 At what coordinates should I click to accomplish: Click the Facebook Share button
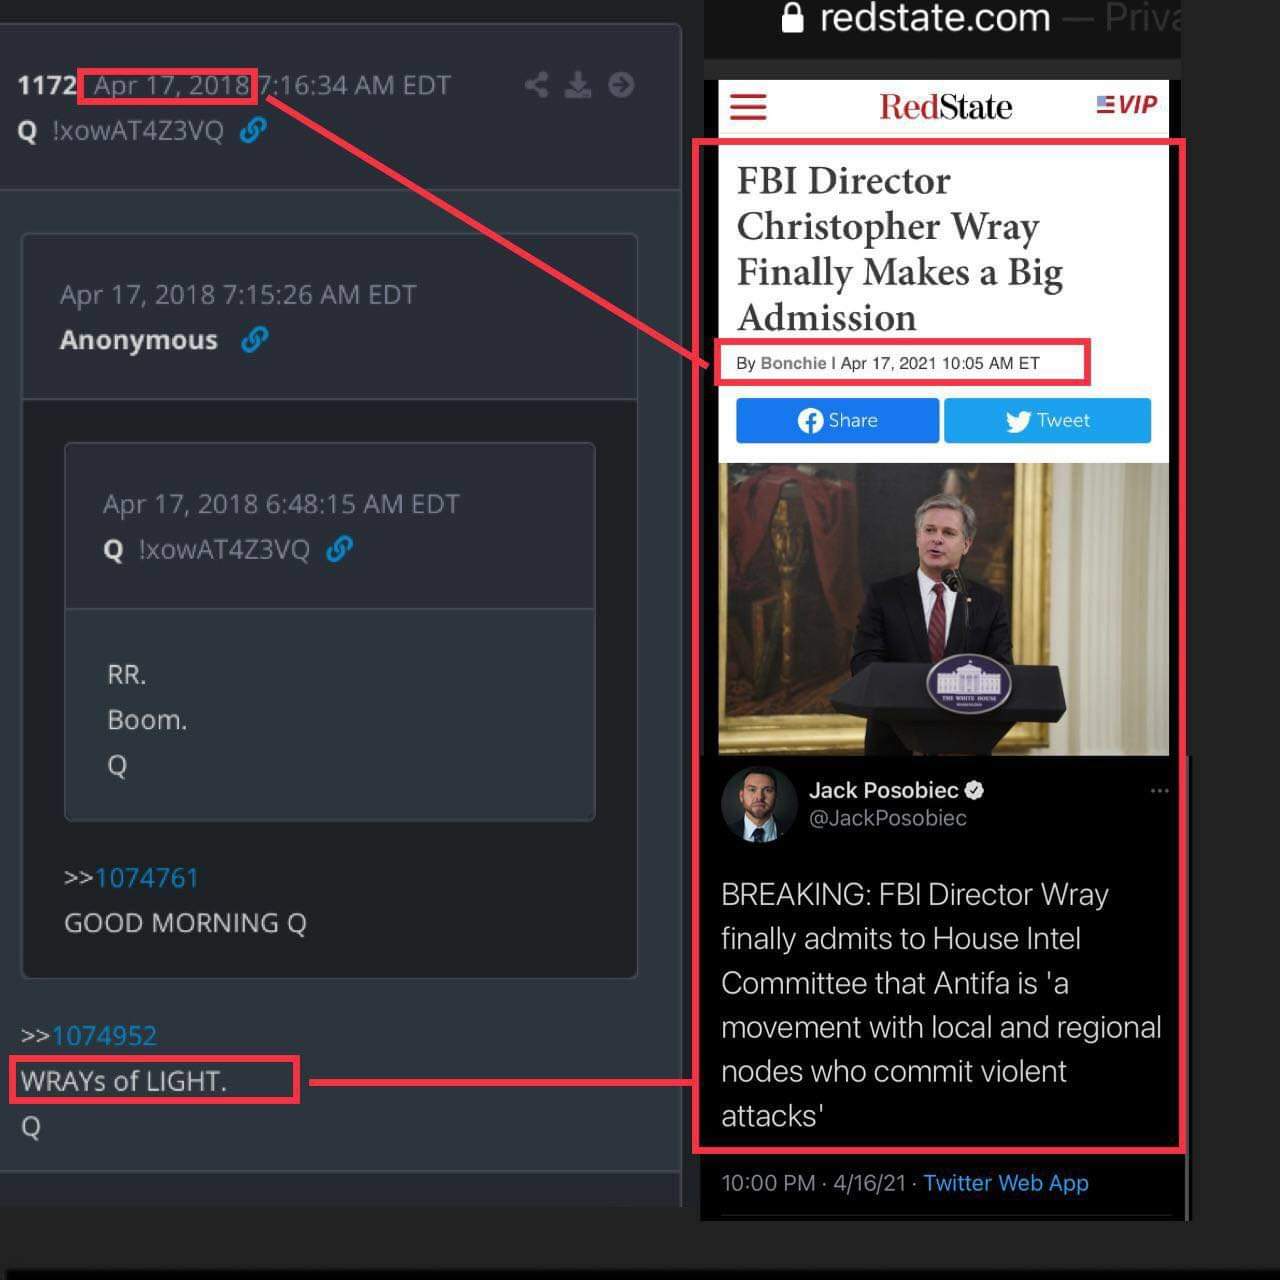pyautogui.click(x=838, y=420)
